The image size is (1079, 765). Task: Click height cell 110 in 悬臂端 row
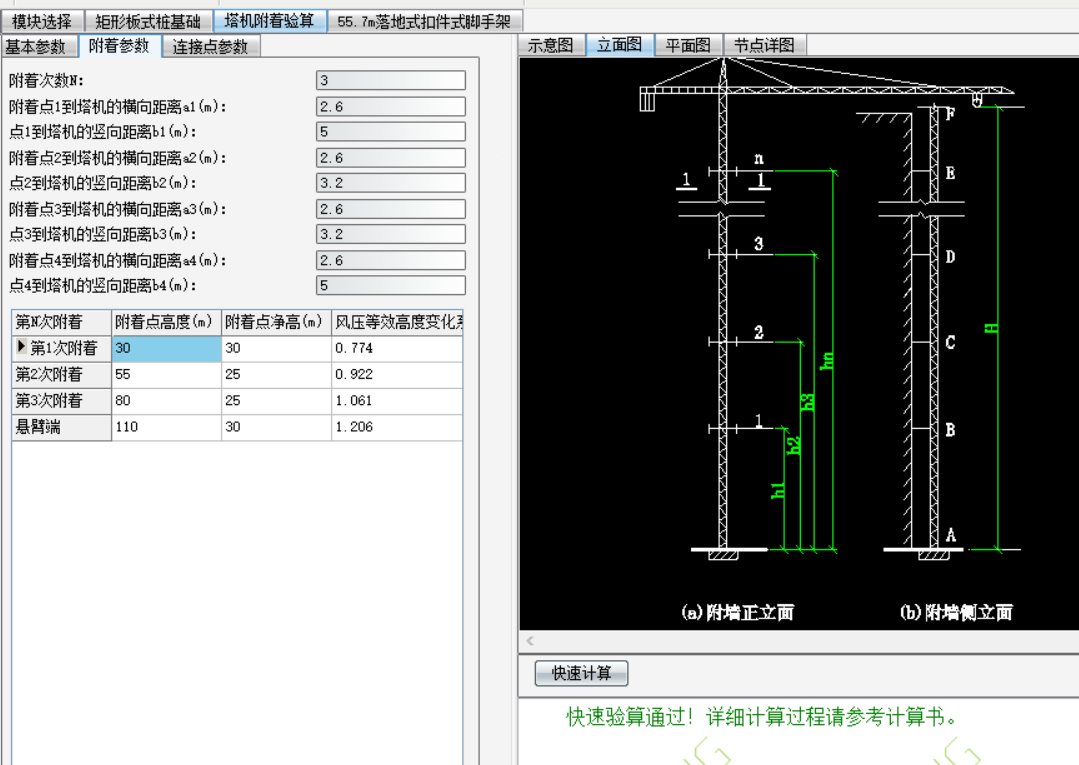[167, 427]
